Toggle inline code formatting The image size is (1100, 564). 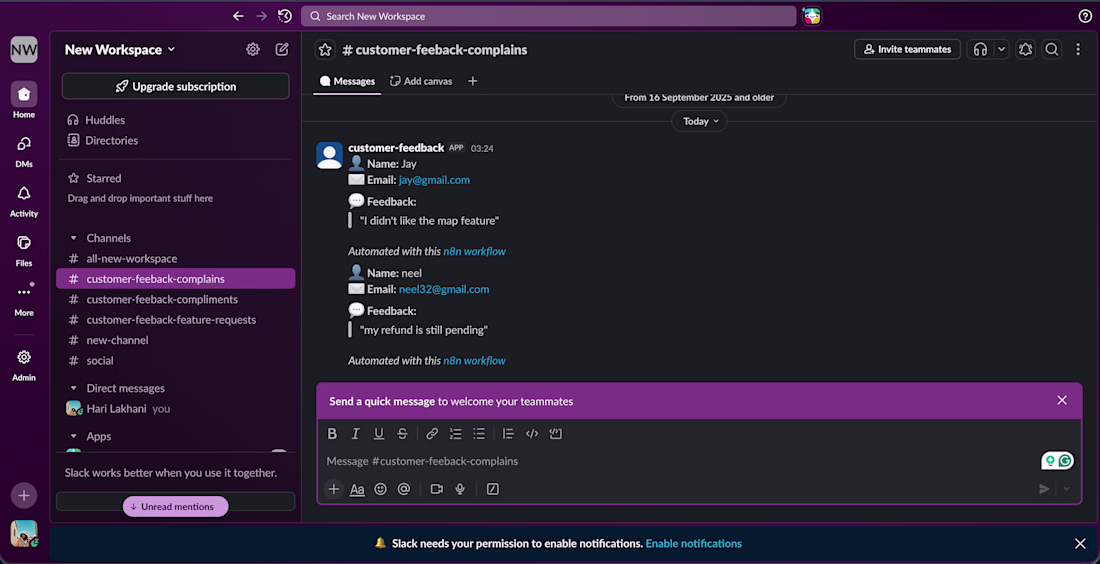coord(532,434)
